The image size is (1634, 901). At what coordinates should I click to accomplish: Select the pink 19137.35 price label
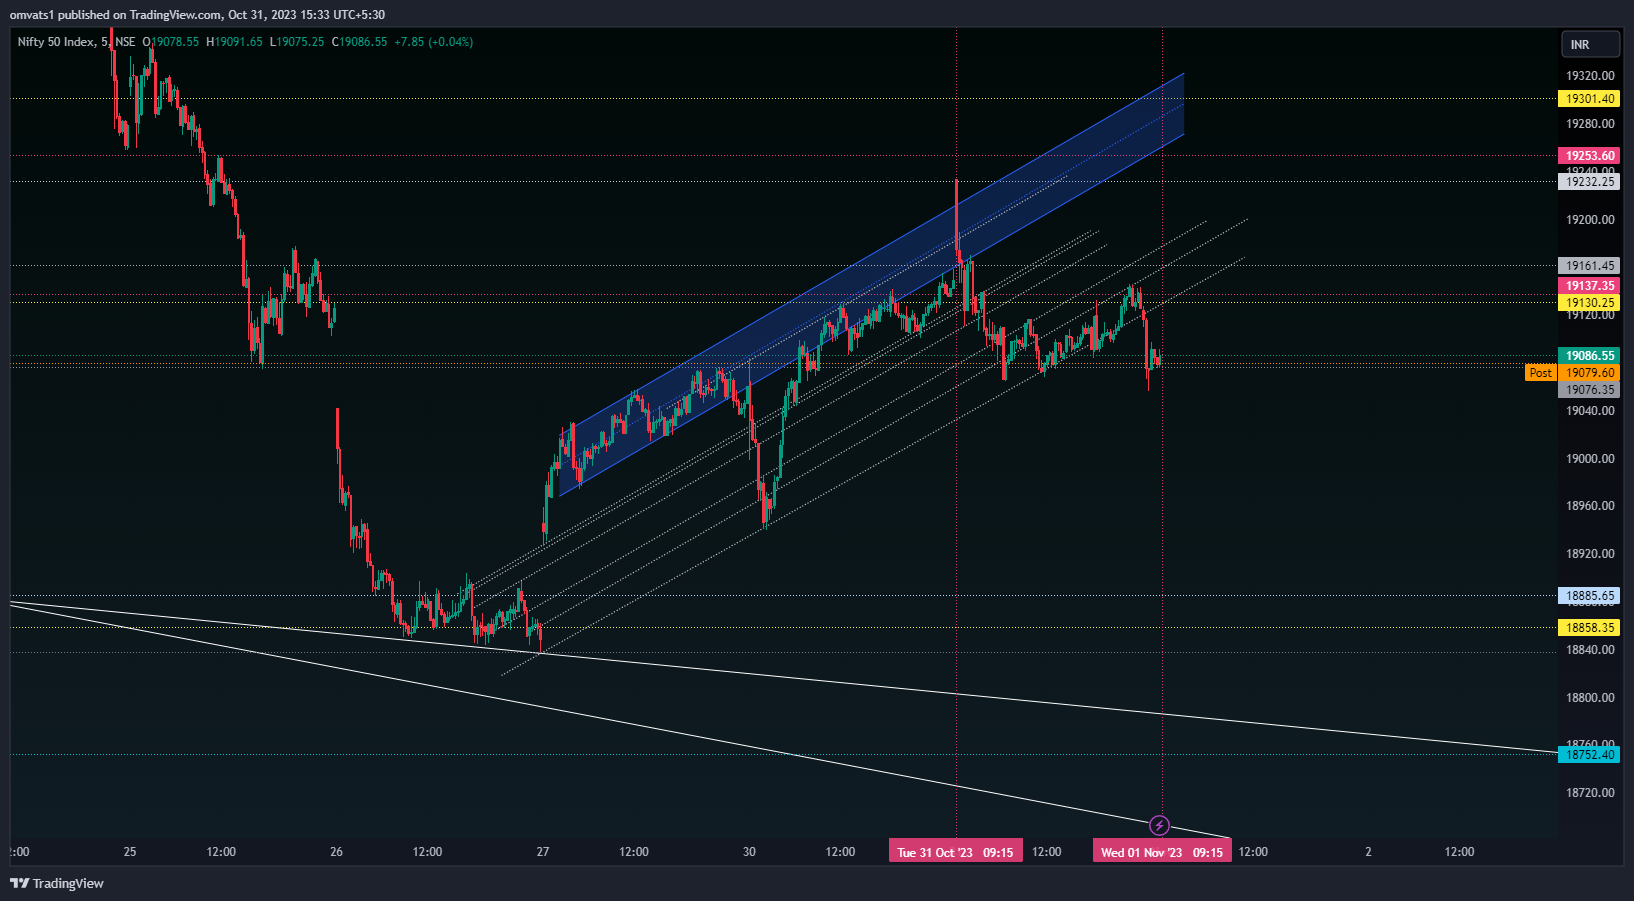tap(1589, 286)
